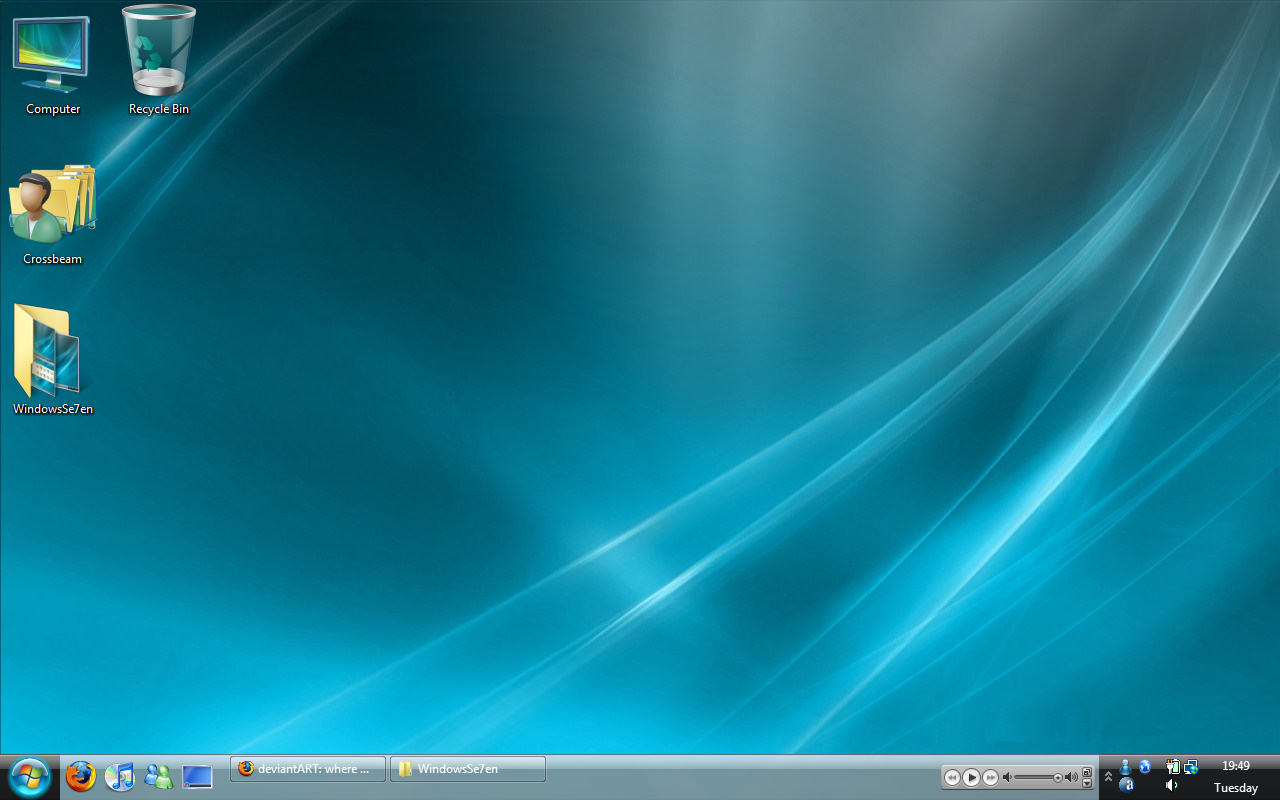
Task: Switch to the deviantART taskbar window
Action: (307, 768)
